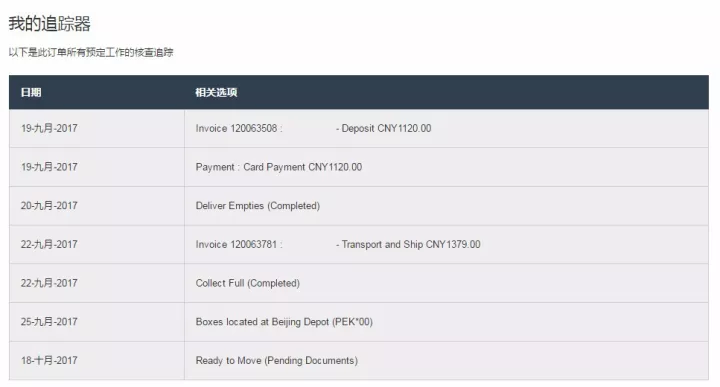
Task: Click the first 22-九月-2017 date cell
Action: pos(49,244)
